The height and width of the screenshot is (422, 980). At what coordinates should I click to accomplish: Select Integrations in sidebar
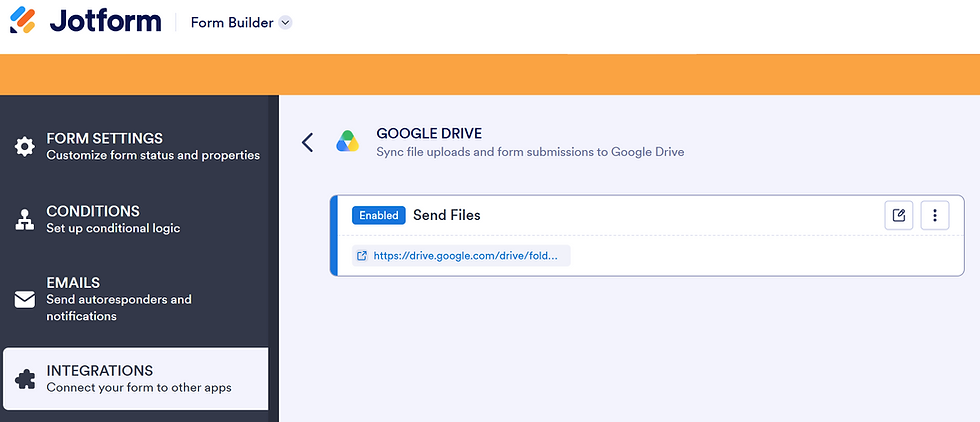[136, 379]
